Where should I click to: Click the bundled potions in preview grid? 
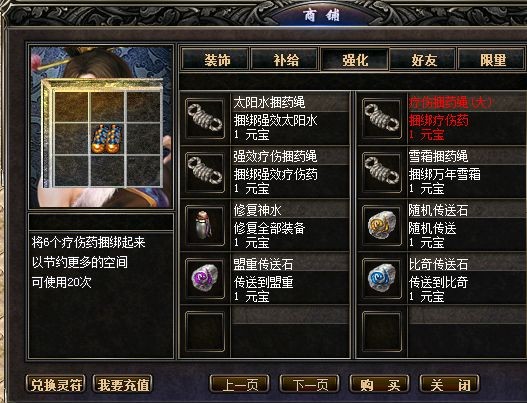point(107,138)
